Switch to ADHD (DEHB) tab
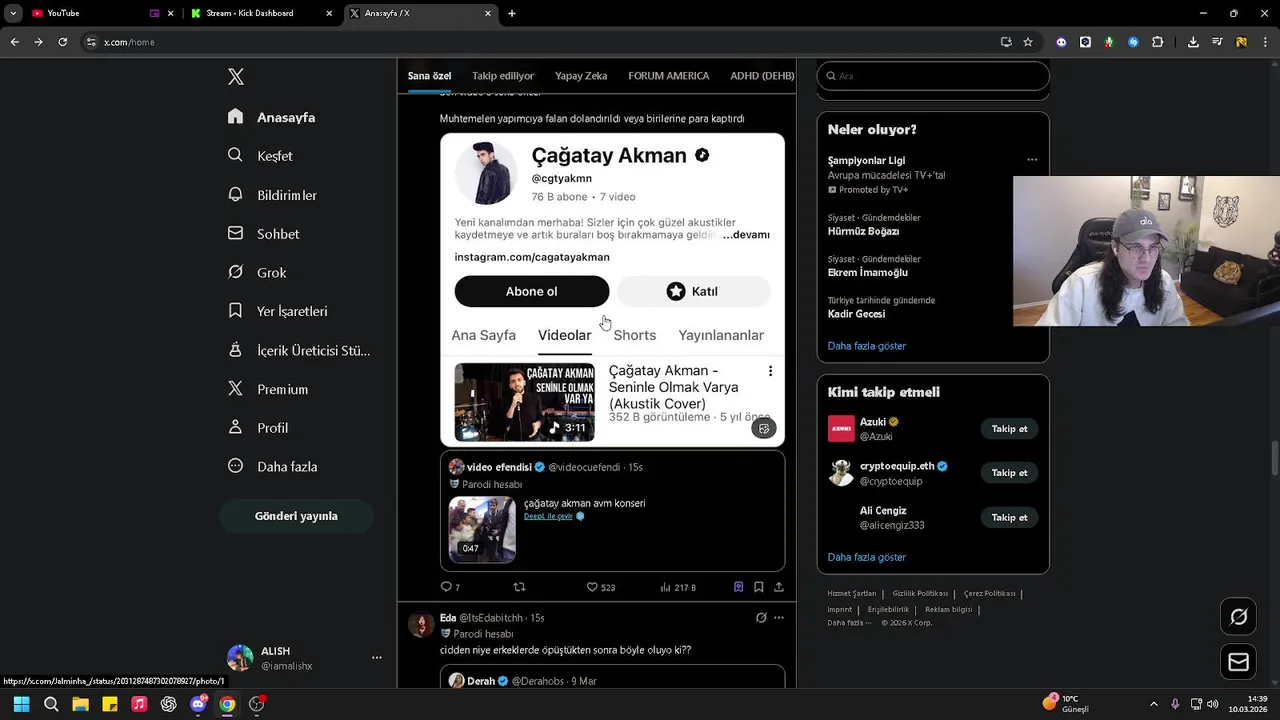 tap(762, 76)
